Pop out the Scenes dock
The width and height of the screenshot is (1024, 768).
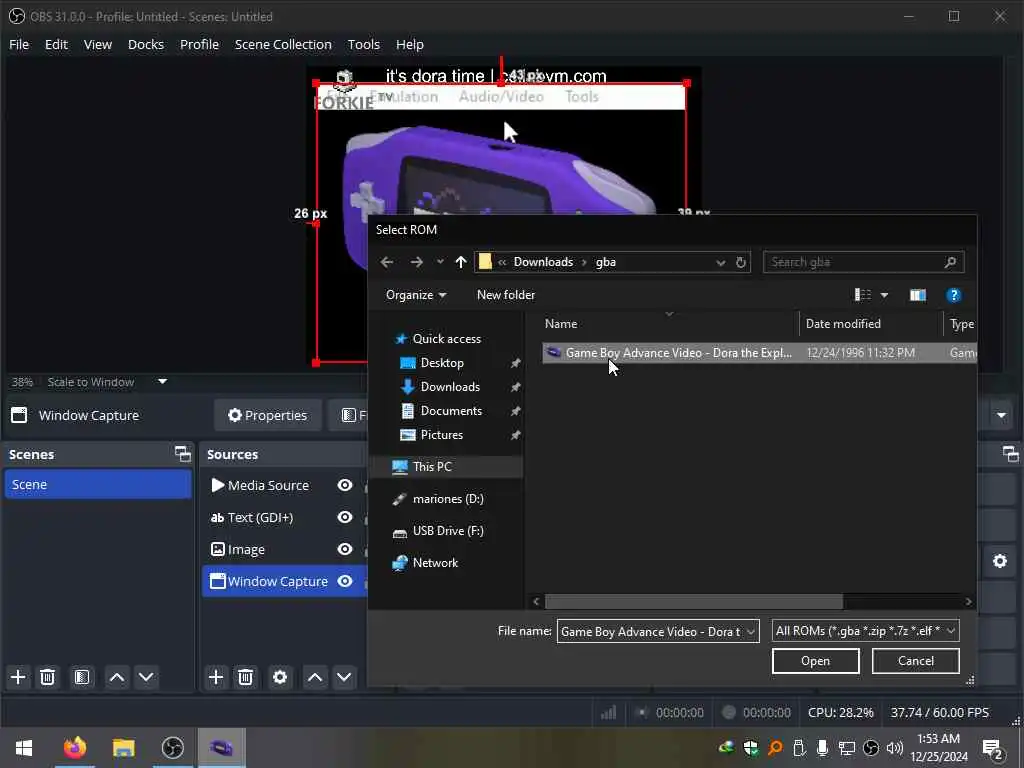[183, 454]
